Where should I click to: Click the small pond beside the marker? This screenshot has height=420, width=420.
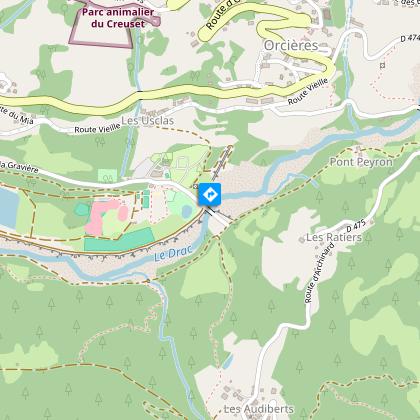tap(187, 211)
